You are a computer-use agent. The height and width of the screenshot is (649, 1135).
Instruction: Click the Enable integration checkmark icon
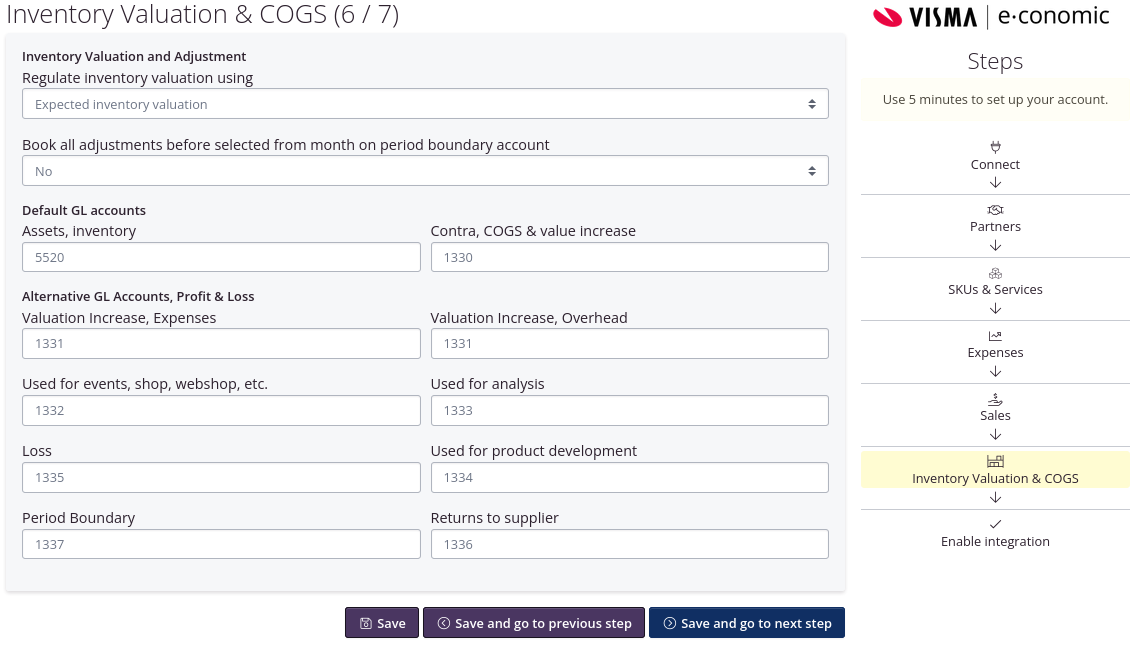coord(995,524)
